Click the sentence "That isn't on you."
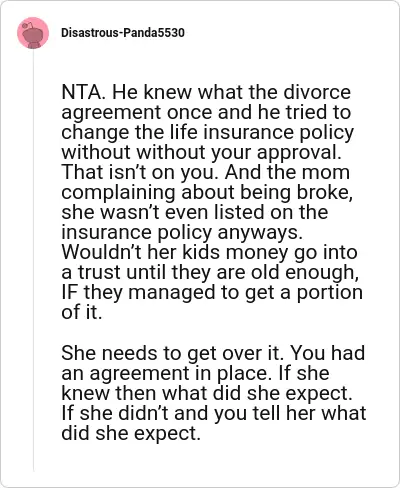This screenshot has width=400, height=488. (x=140, y=172)
